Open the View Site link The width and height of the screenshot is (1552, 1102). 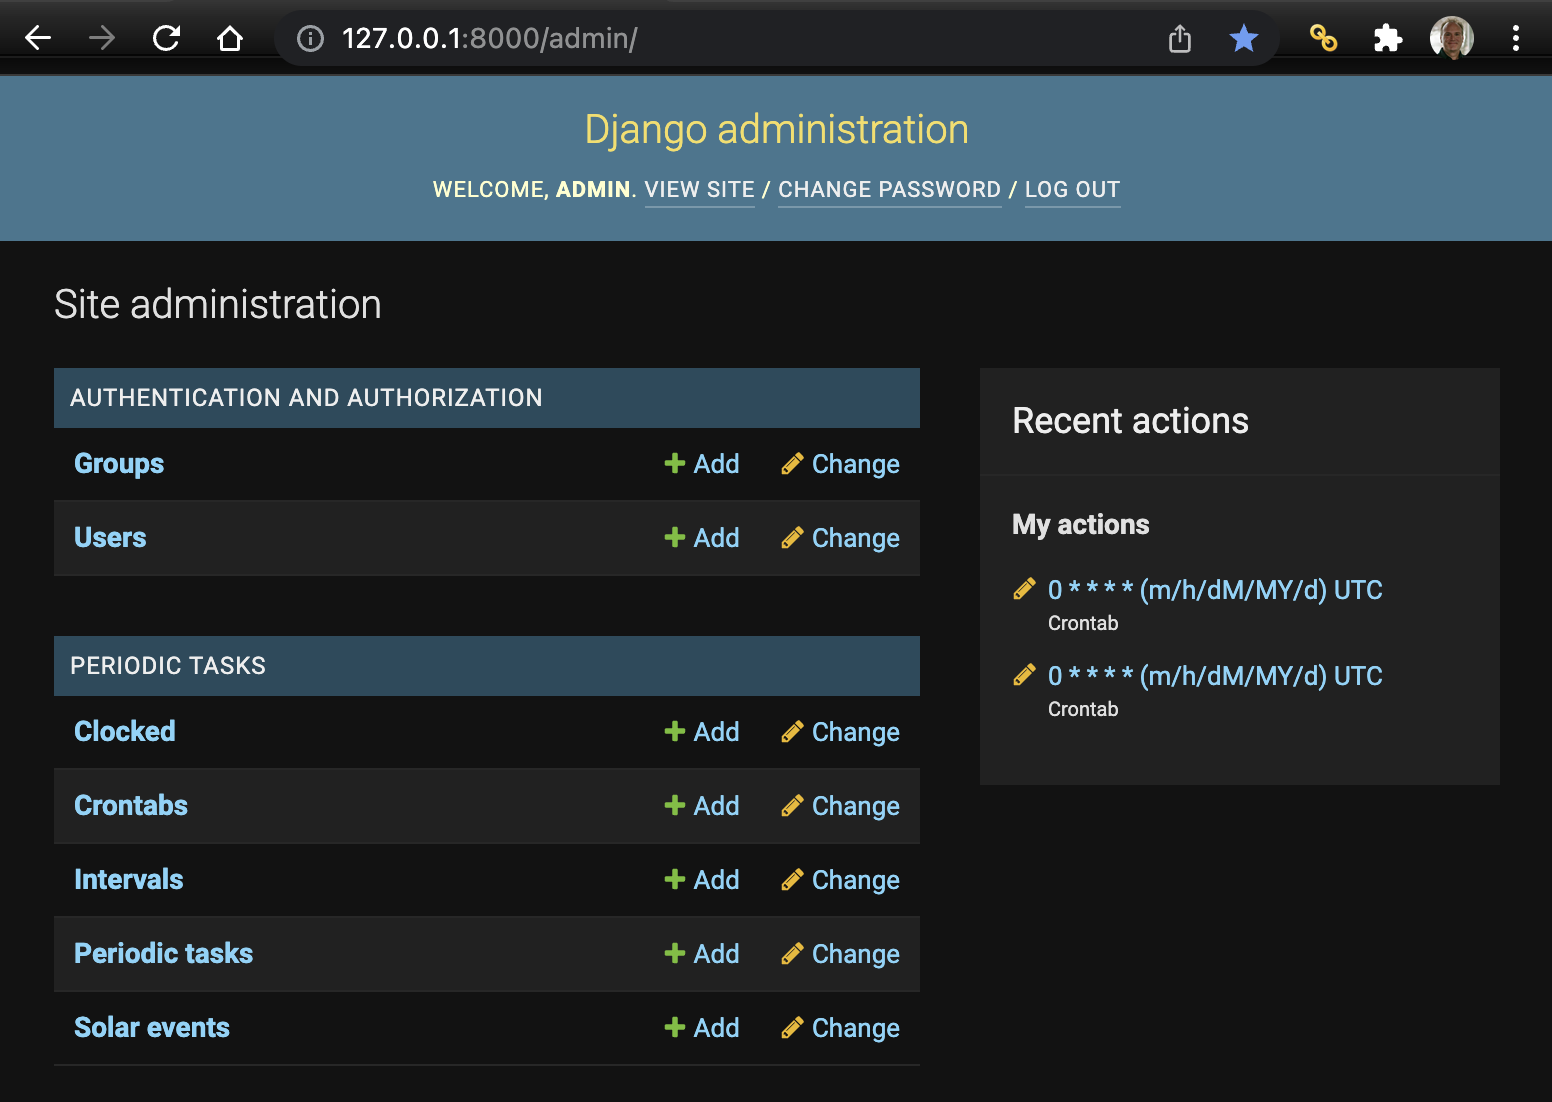coord(699,189)
